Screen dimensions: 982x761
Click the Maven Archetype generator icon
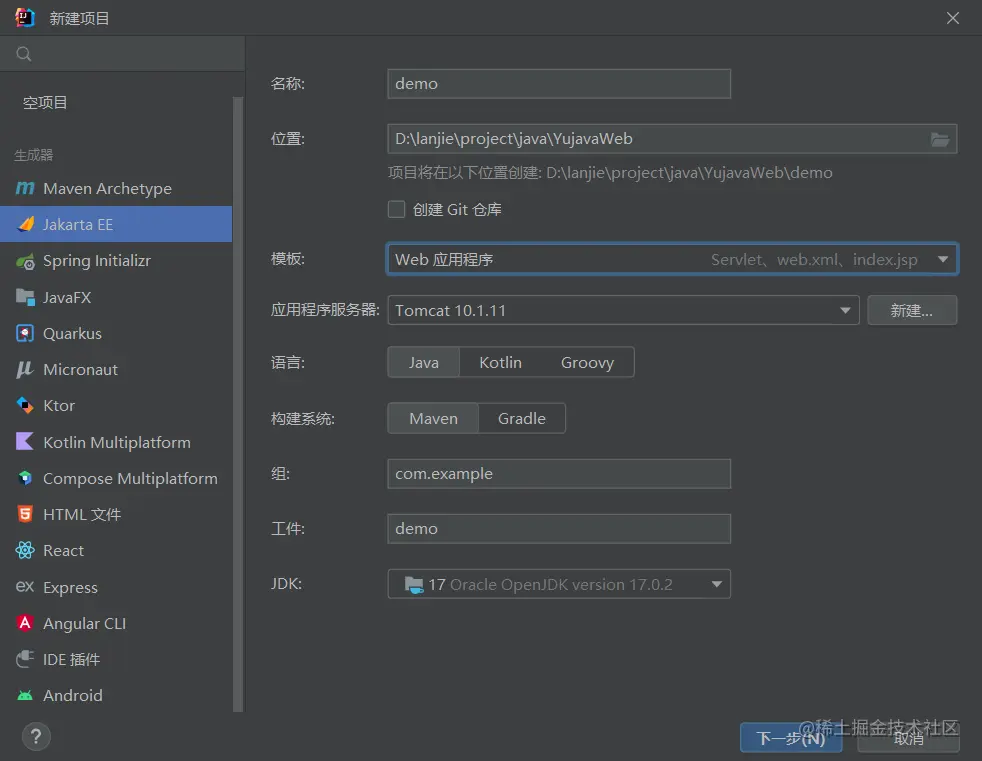(25, 188)
